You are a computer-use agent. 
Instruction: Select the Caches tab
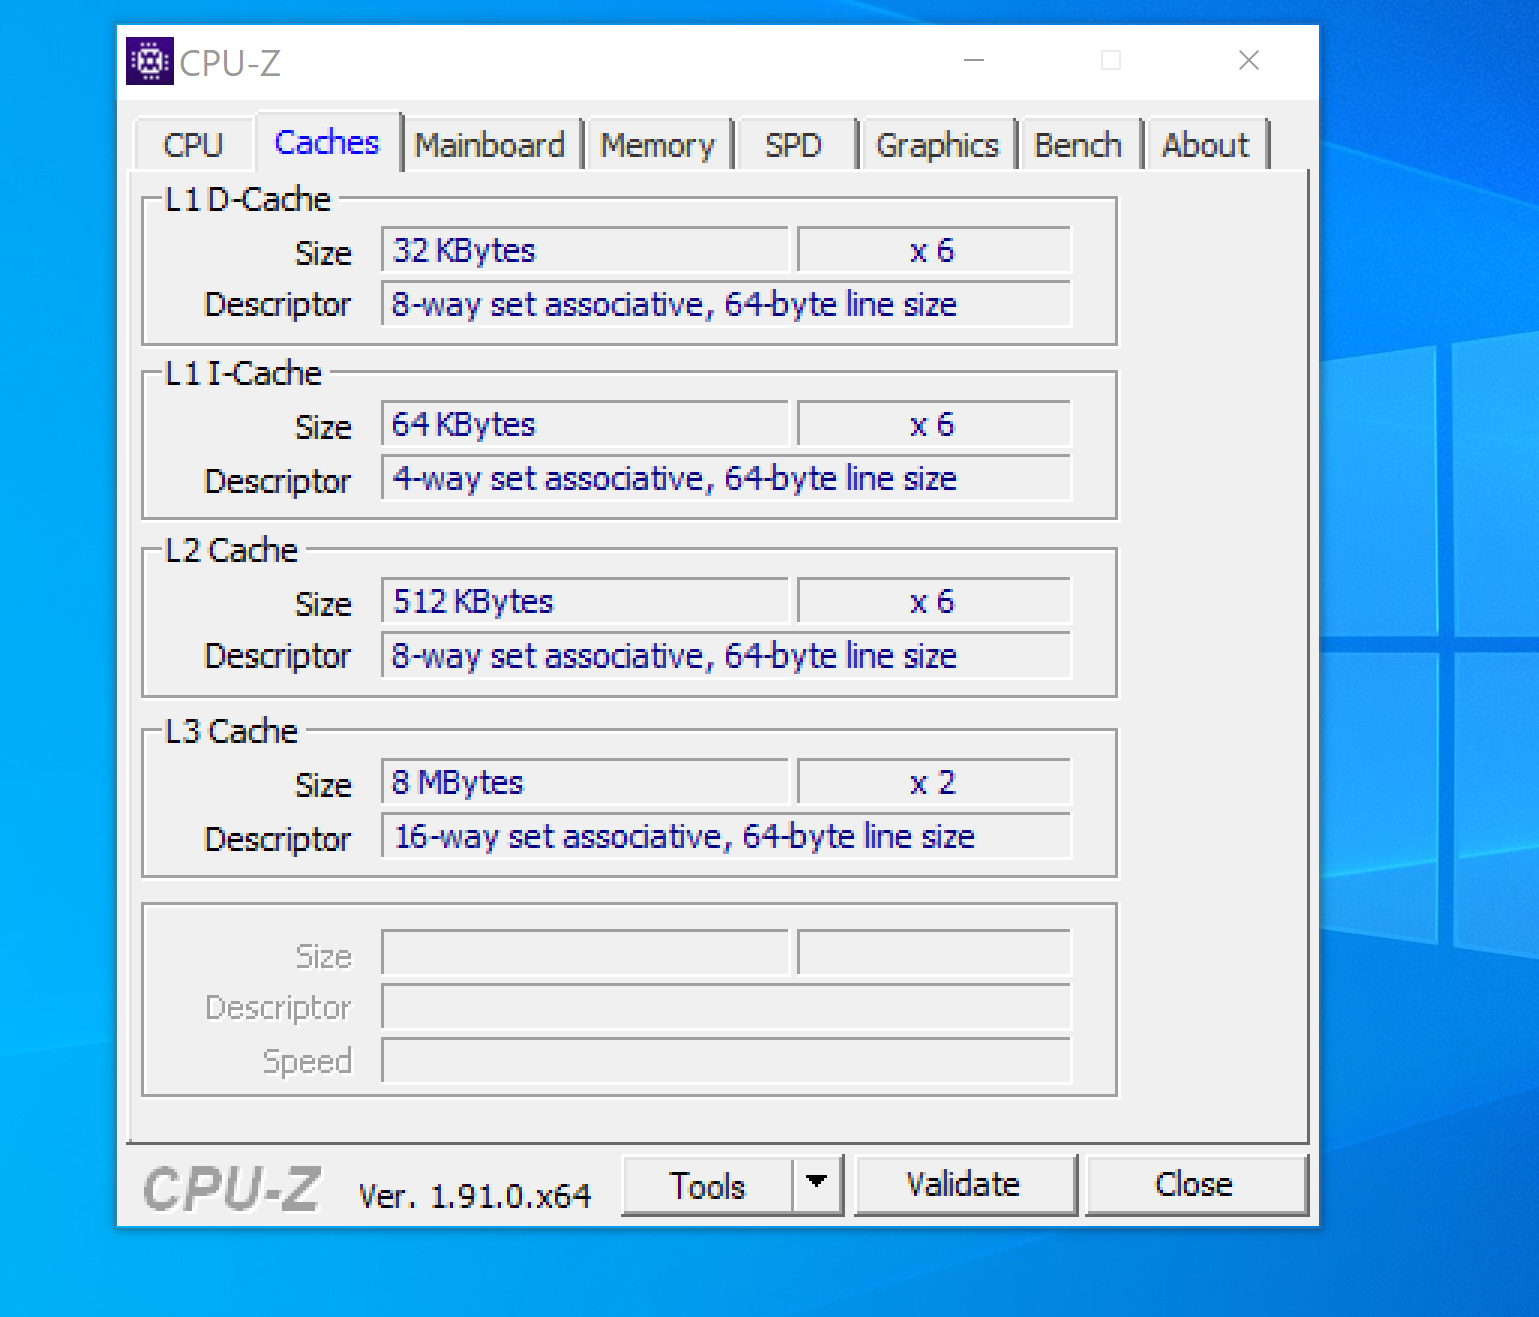[x=328, y=142]
